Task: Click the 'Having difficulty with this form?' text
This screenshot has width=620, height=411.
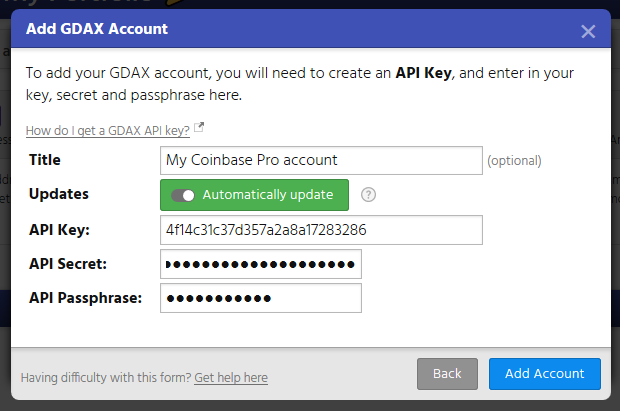Action: [105, 377]
